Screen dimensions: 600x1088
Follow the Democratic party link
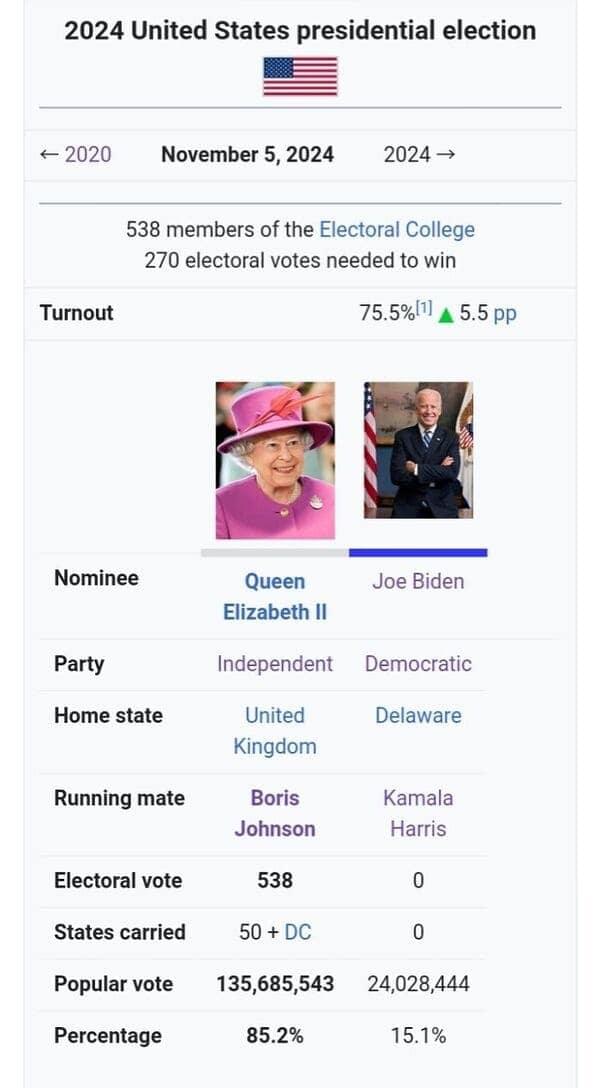(418, 663)
